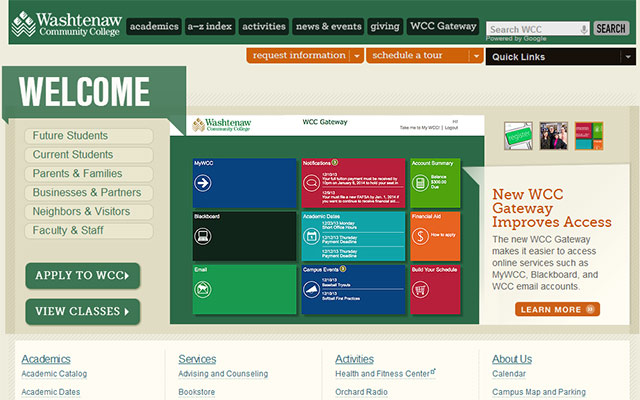Click Take me to My WCC! link
The width and height of the screenshot is (640, 400).
tap(420, 128)
